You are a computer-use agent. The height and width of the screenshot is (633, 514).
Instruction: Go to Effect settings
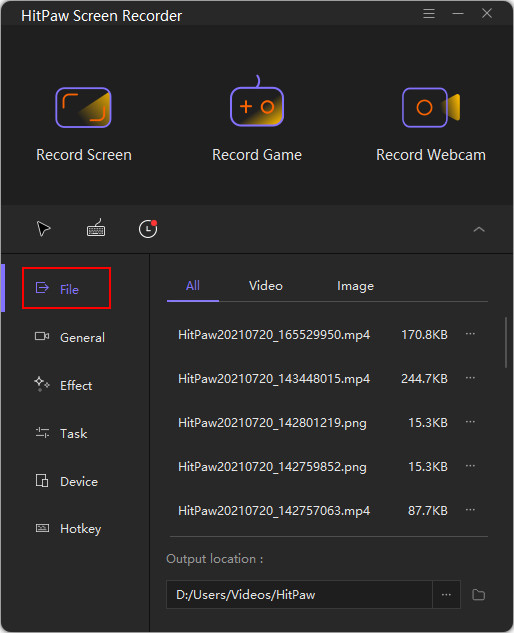pos(63,385)
